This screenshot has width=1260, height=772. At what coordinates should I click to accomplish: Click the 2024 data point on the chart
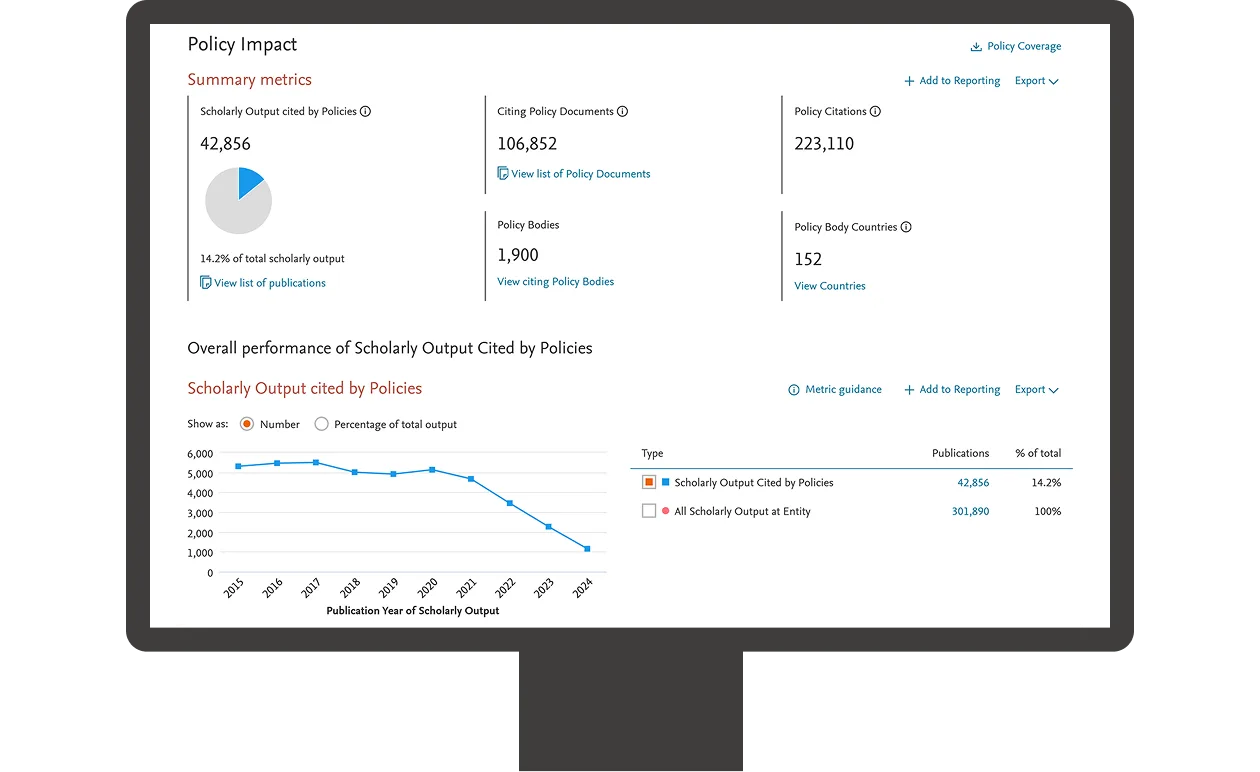point(585,548)
